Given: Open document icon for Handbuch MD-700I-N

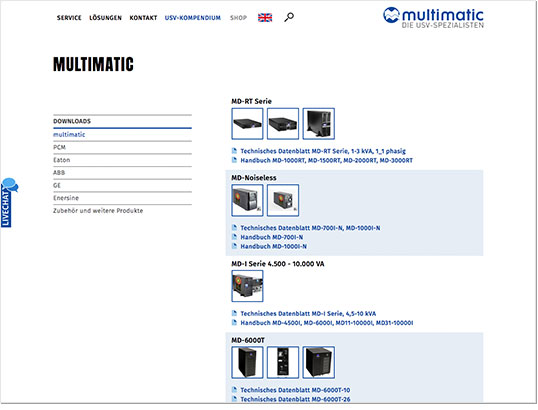Looking at the screenshot, I should pos(235,236).
